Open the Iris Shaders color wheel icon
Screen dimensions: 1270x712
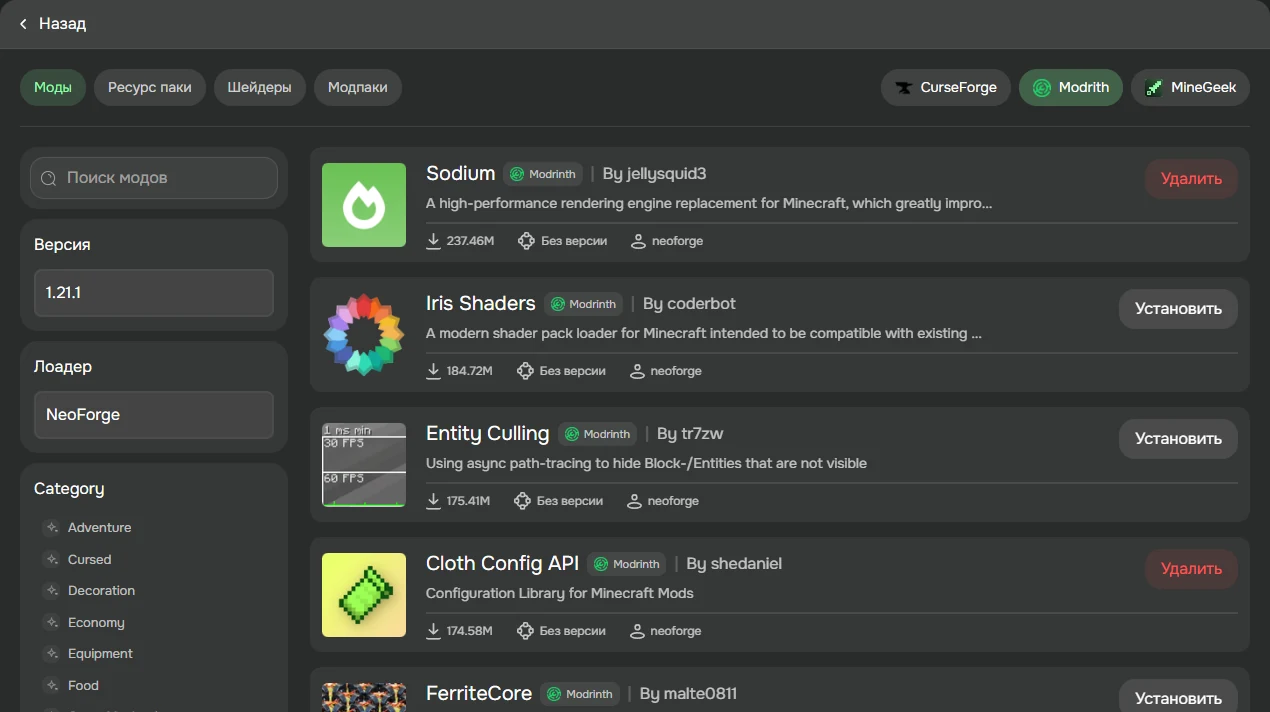pyautogui.click(x=364, y=335)
